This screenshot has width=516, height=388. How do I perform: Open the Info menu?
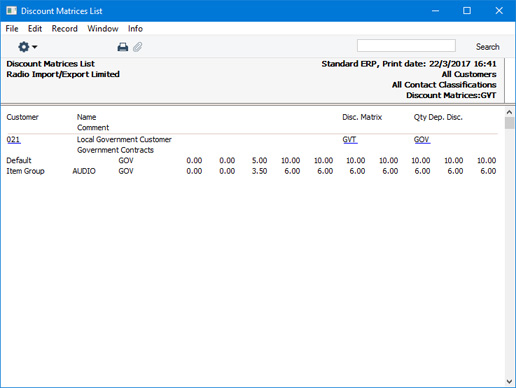point(135,29)
